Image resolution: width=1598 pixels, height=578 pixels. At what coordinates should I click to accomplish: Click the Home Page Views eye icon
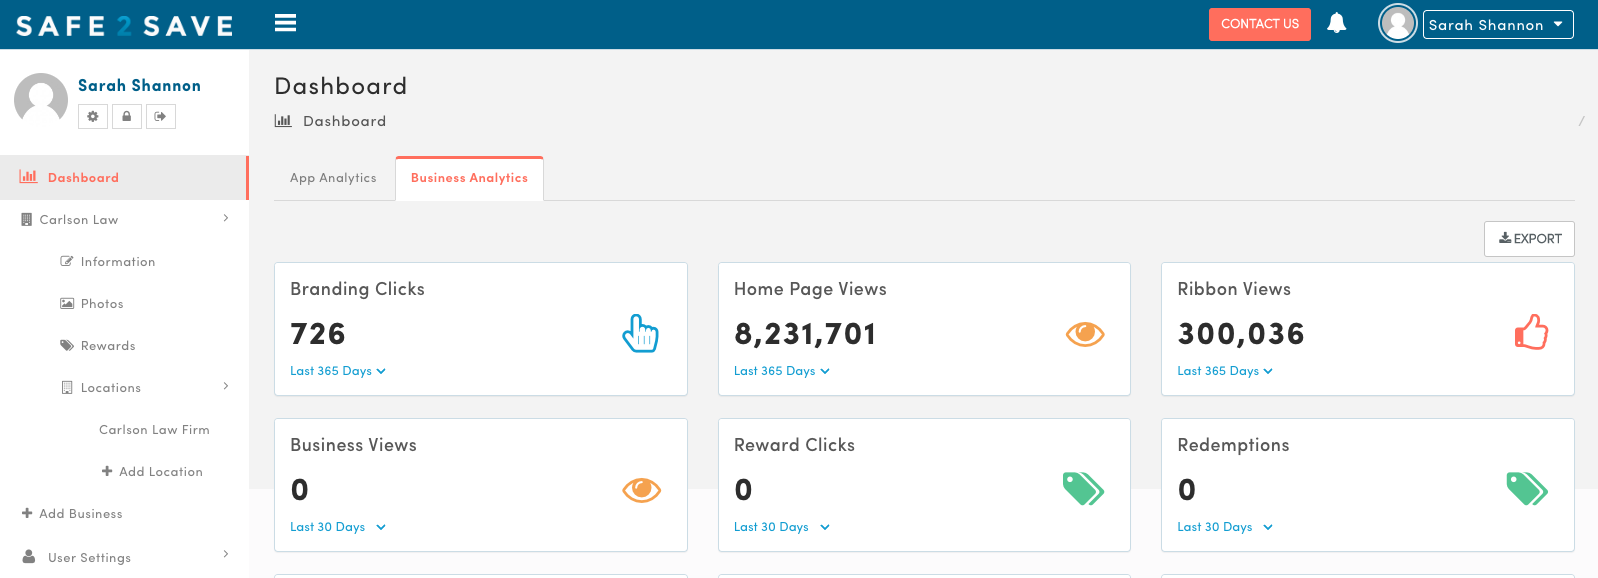coord(1084,334)
